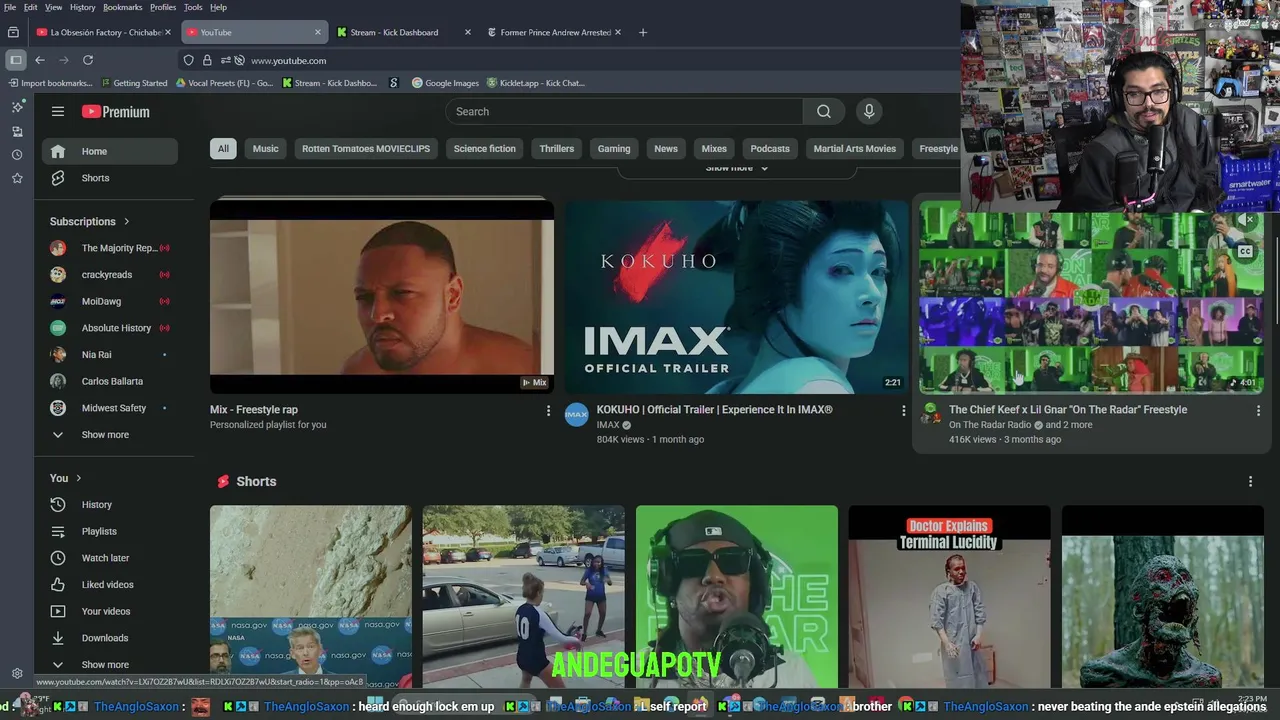Switch to La Obsesión Factory tab
This screenshot has height=720, width=1280.
[x=104, y=32]
